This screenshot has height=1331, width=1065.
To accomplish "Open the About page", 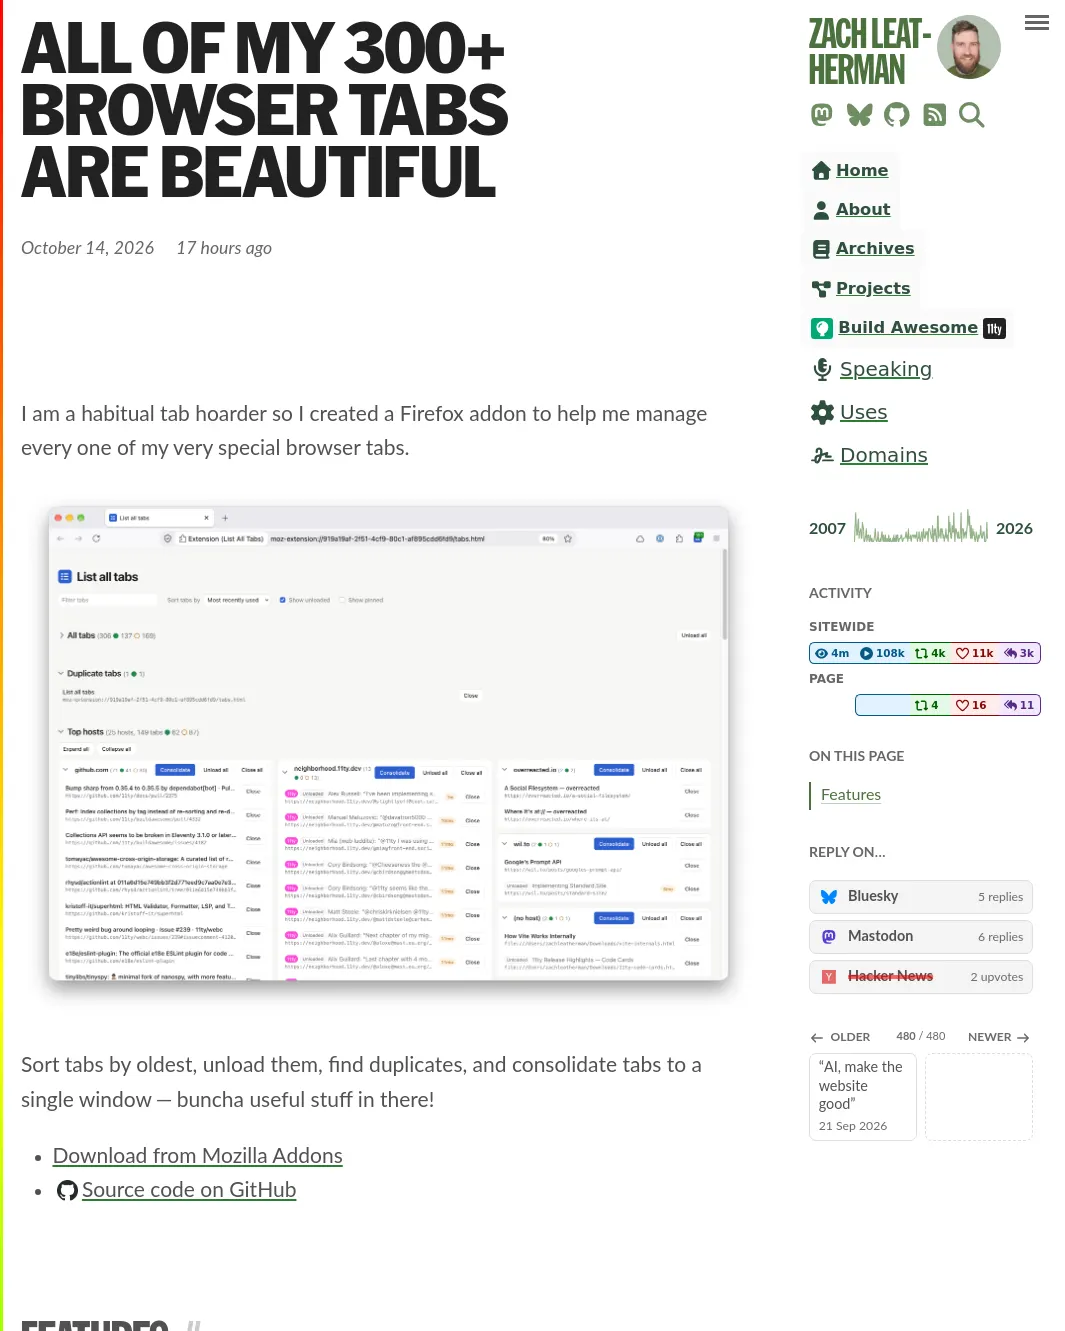I will [x=863, y=209].
